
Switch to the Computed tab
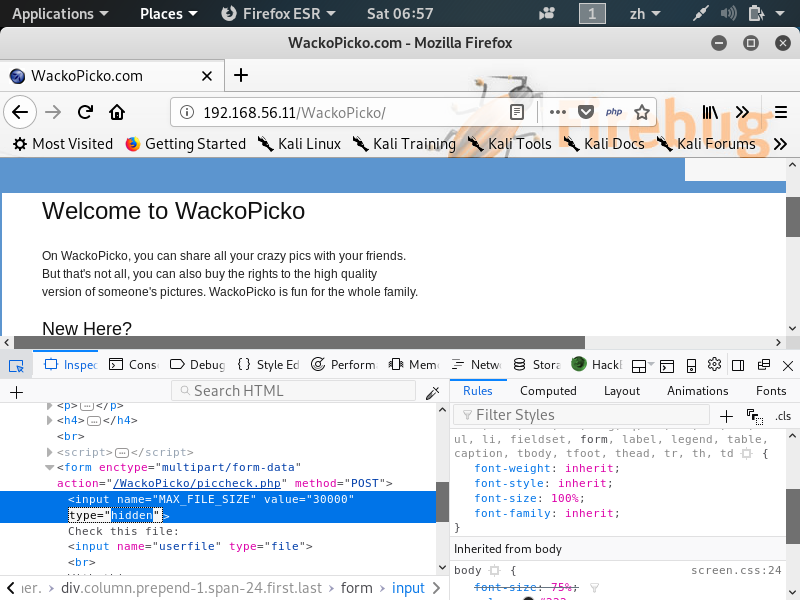[x=548, y=391]
